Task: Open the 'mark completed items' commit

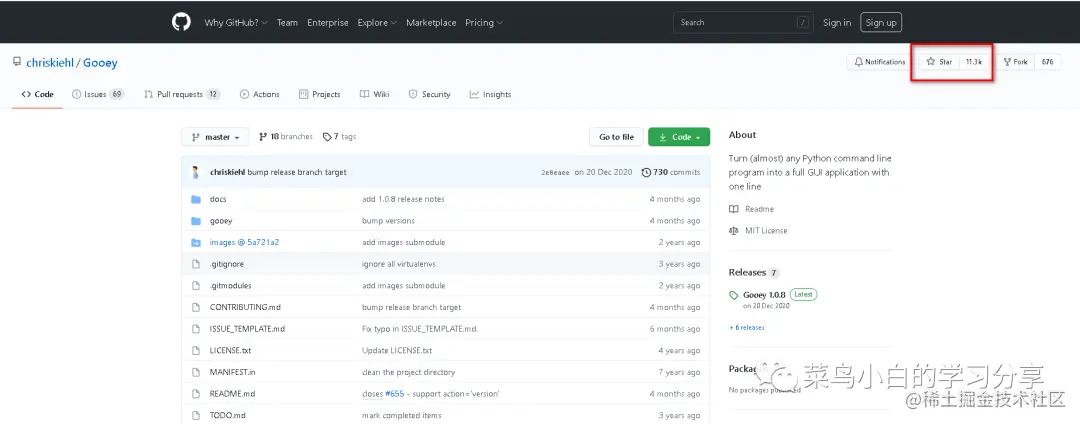Action: click(402, 416)
